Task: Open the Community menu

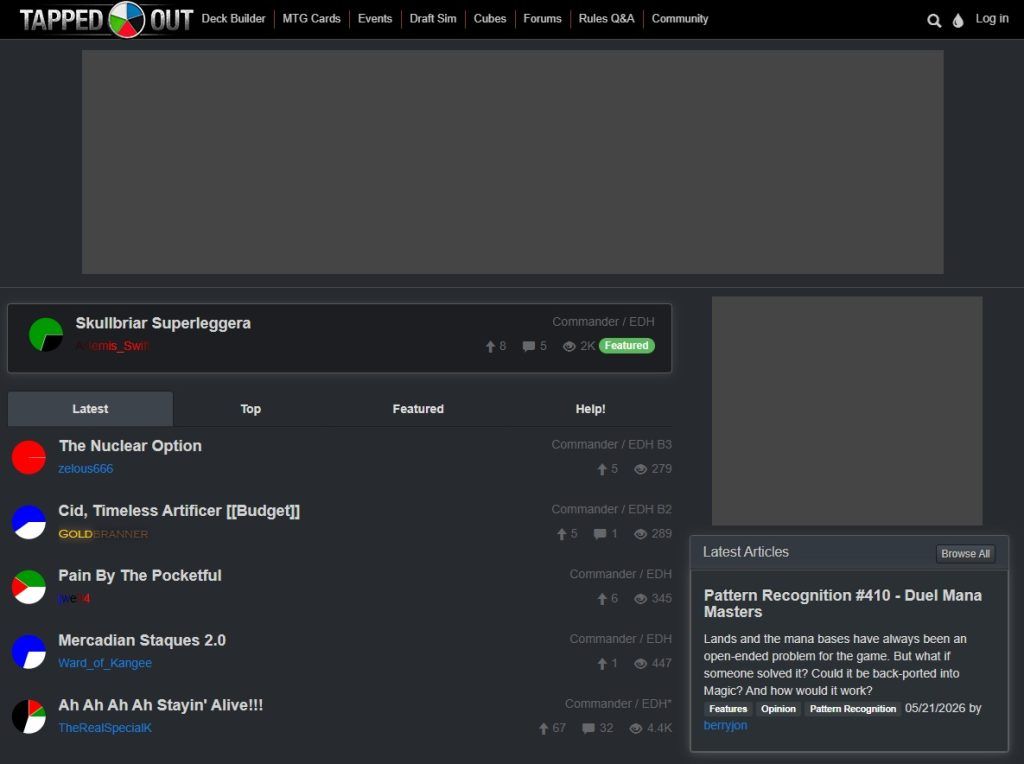Action: click(680, 19)
